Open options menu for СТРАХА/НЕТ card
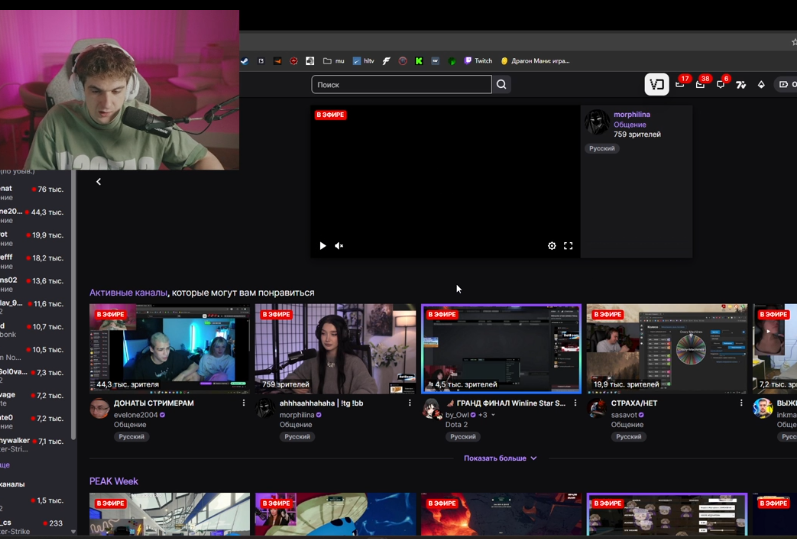797x539 pixels. pos(741,403)
